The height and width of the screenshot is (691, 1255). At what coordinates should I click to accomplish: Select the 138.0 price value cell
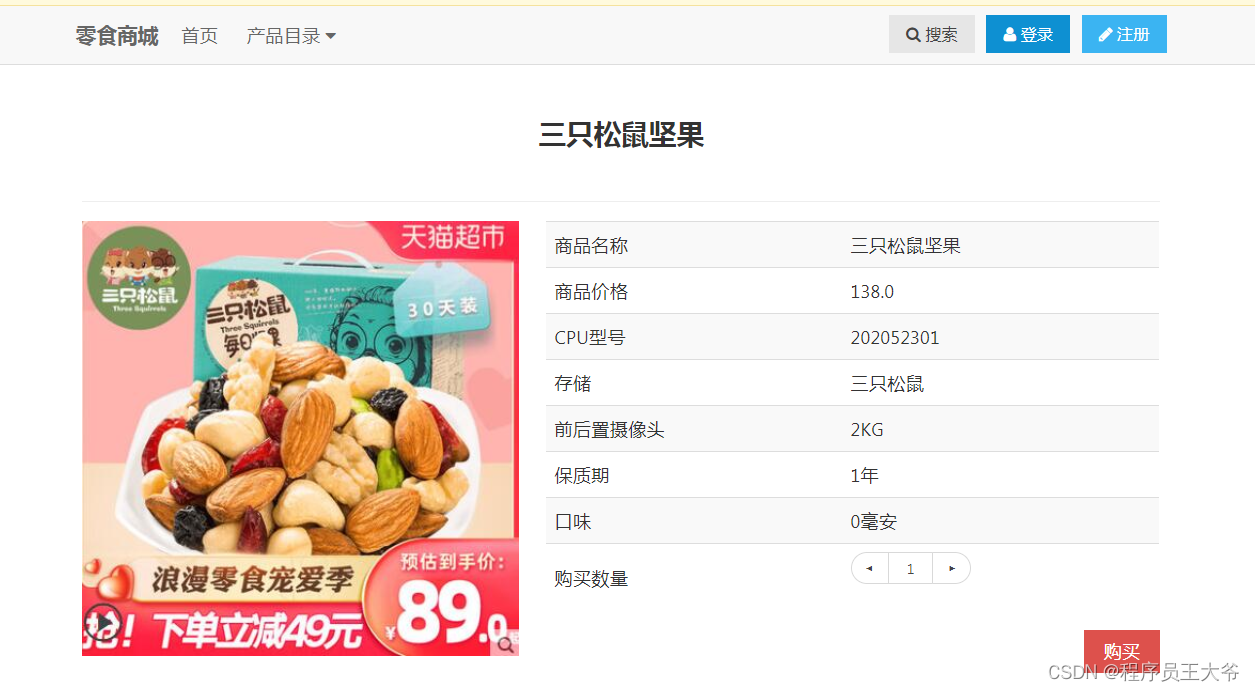tap(1000, 291)
